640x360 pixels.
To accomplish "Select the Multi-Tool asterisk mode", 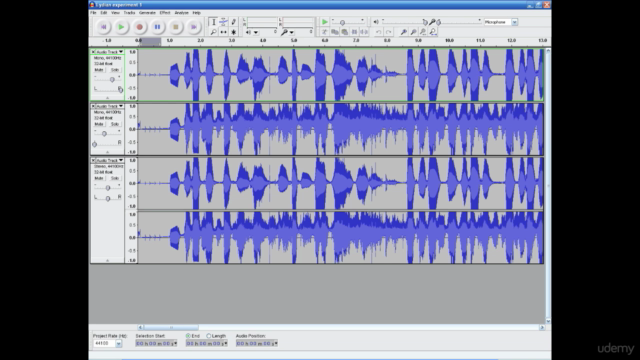I will (x=233, y=32).
